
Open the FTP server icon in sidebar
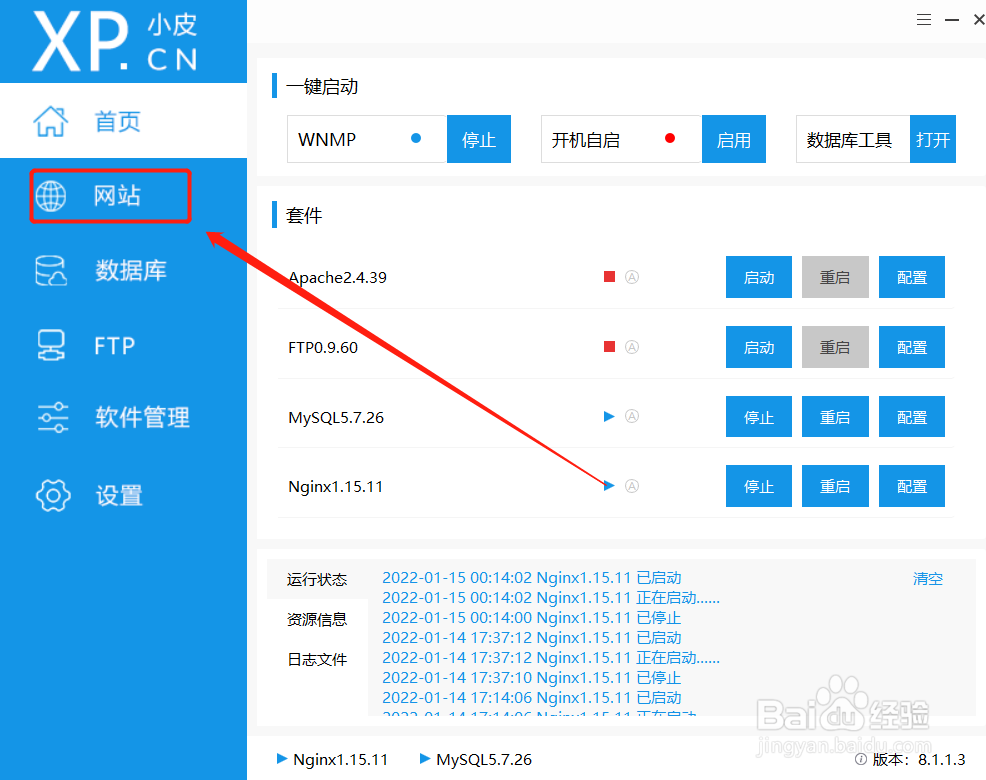[51, 345]
